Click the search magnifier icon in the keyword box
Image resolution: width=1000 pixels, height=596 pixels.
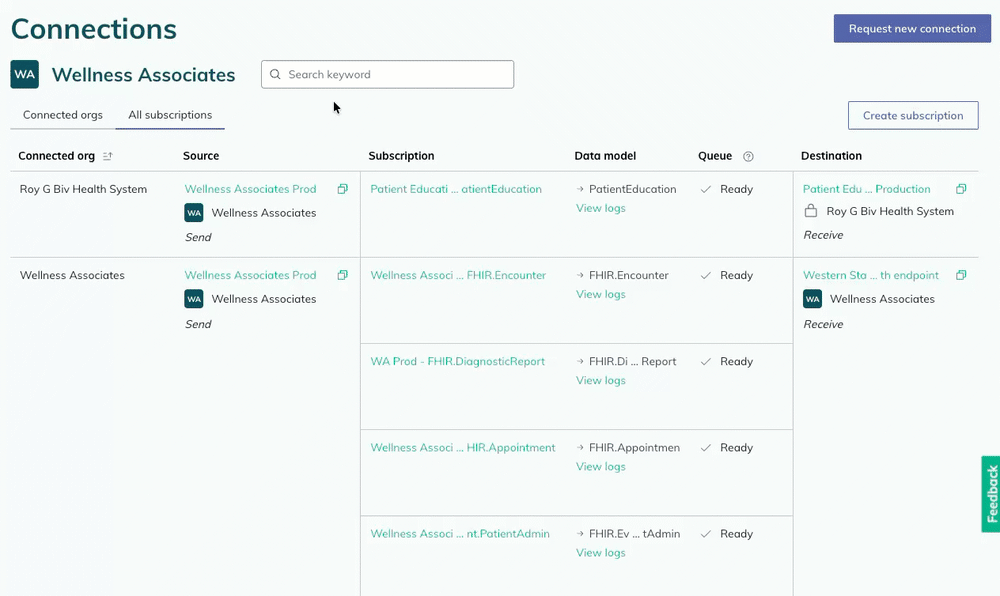click(x=275, y=74)
